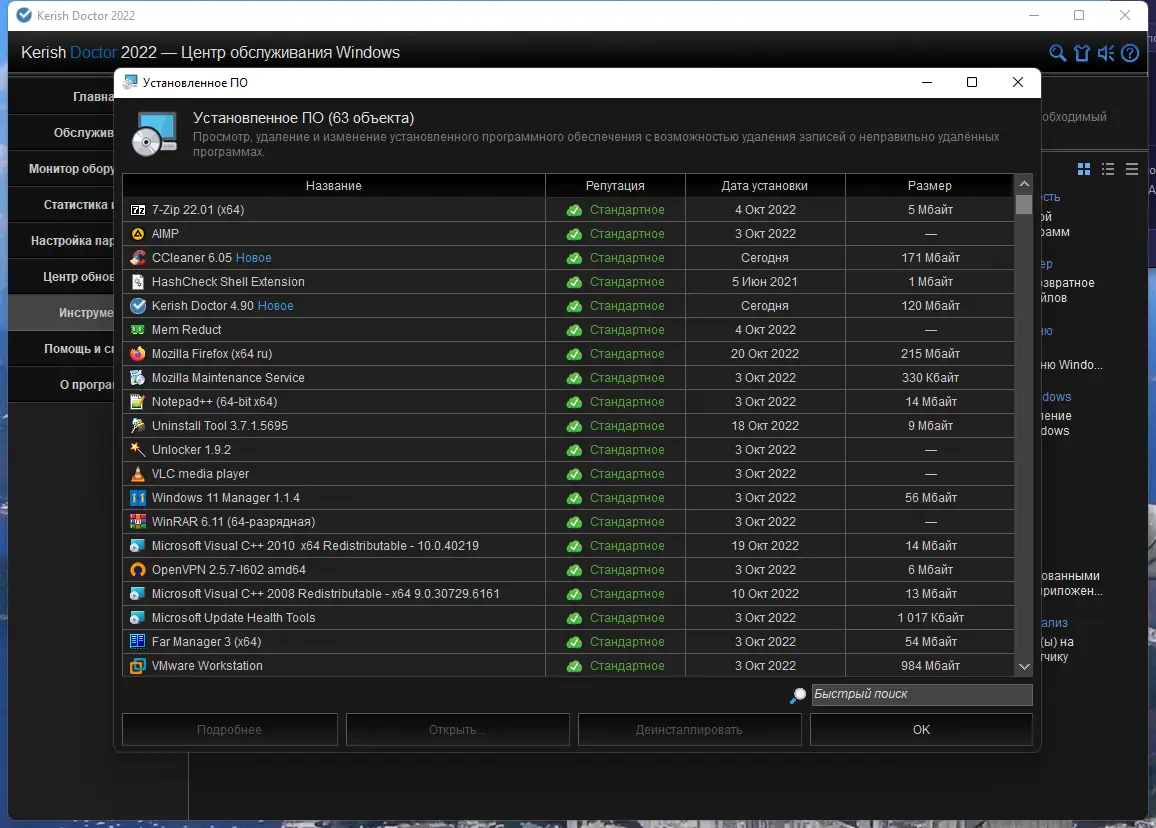Close the Установленное ПО dialog

tap(1017, 82)
